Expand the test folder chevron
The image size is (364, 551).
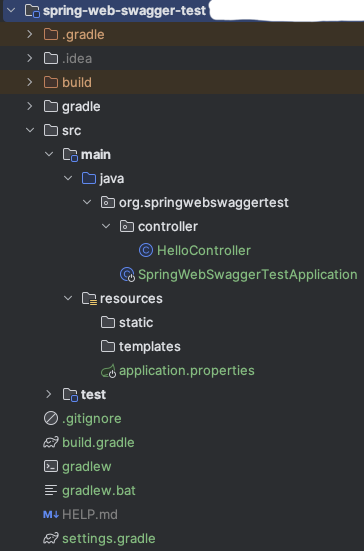coord(49,394)
